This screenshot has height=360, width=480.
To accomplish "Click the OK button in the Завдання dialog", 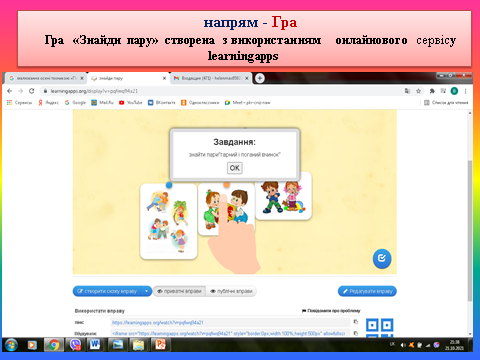I will (235, 168).
